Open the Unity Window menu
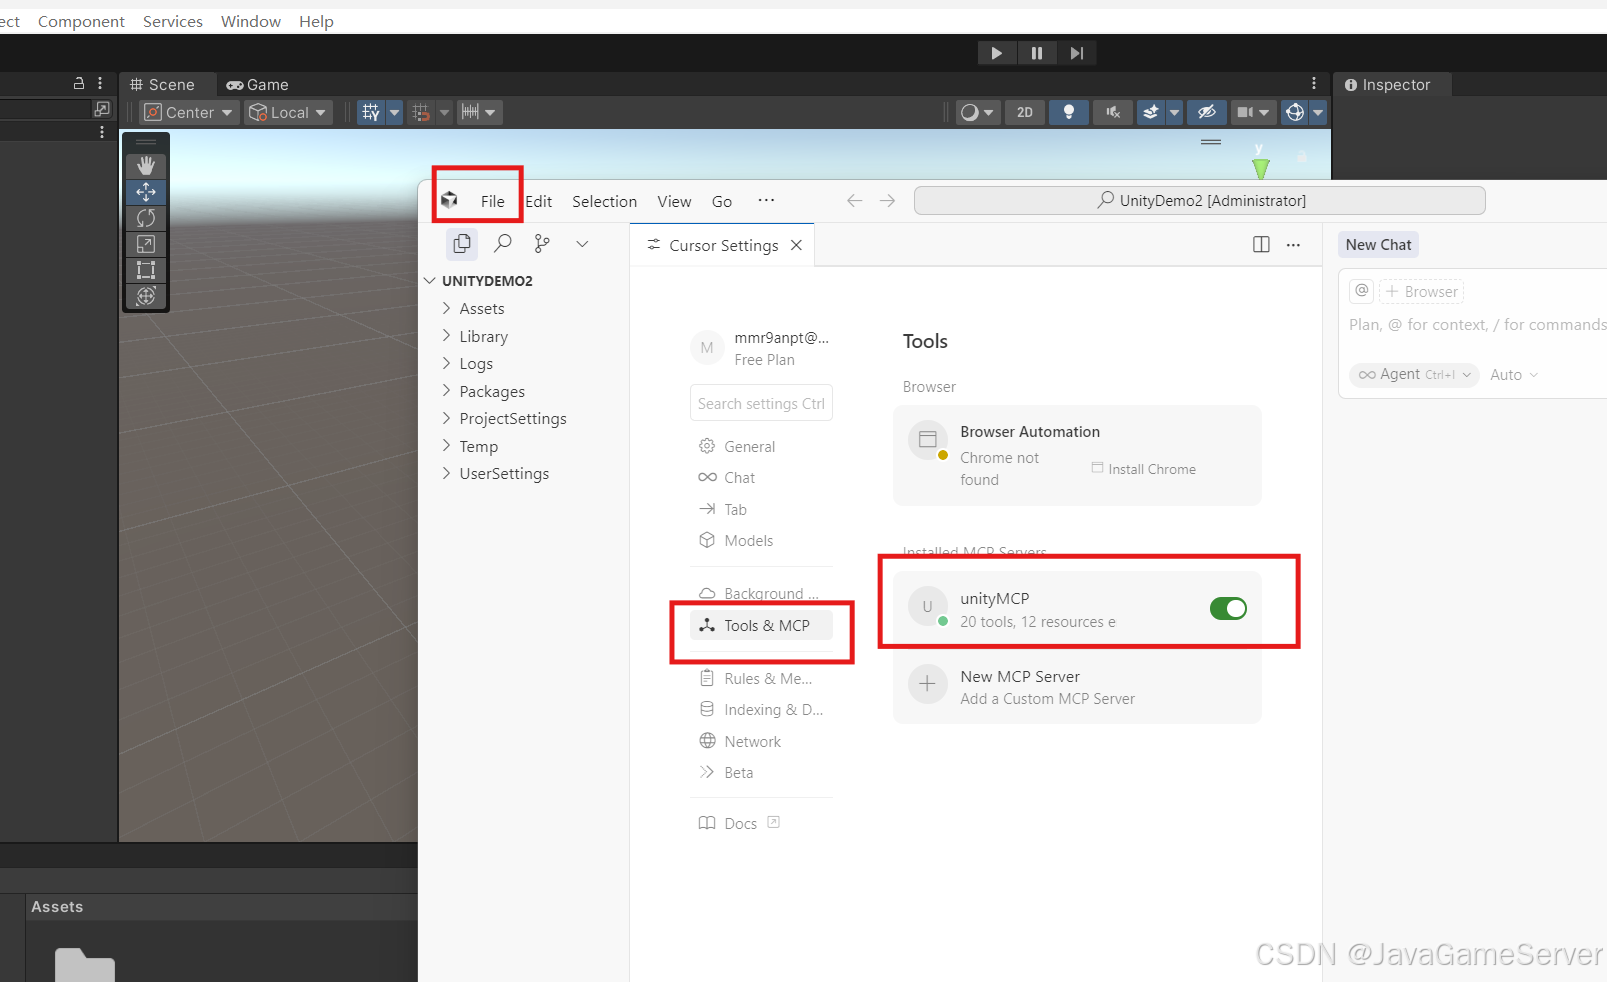 coord(251,21)
